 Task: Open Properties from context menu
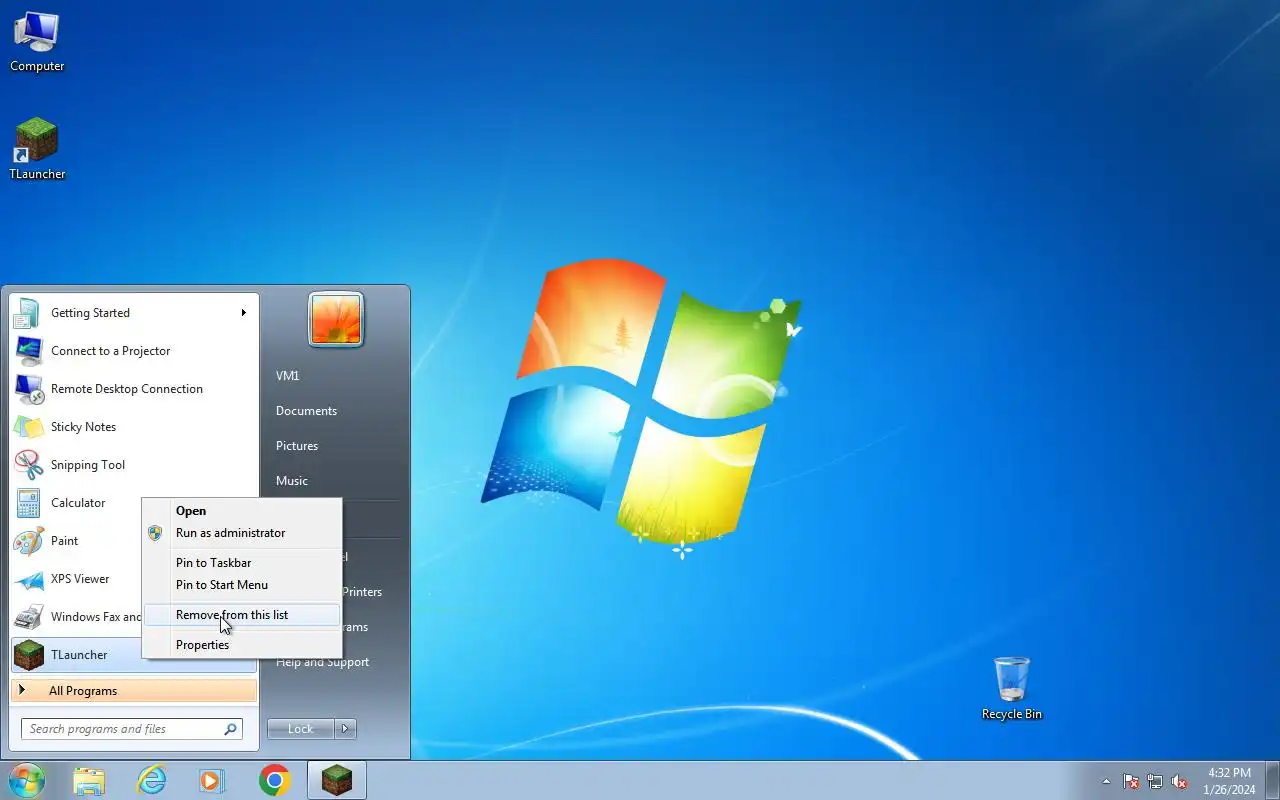pyautogui.click(x=242, y=645)
